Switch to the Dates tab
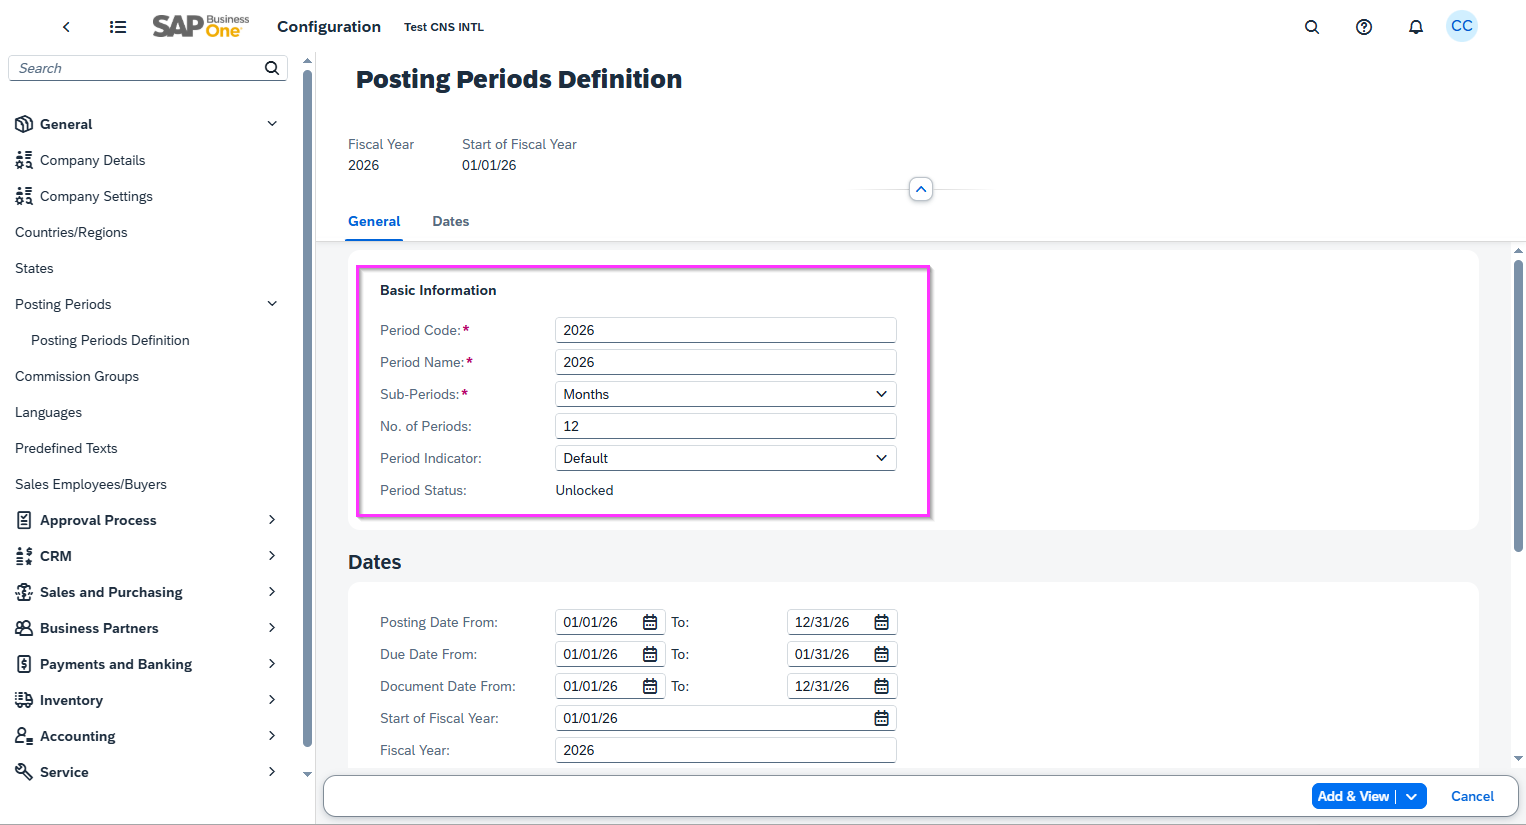Viewport: 1526px width, 825px height. (x=450, y=221)
